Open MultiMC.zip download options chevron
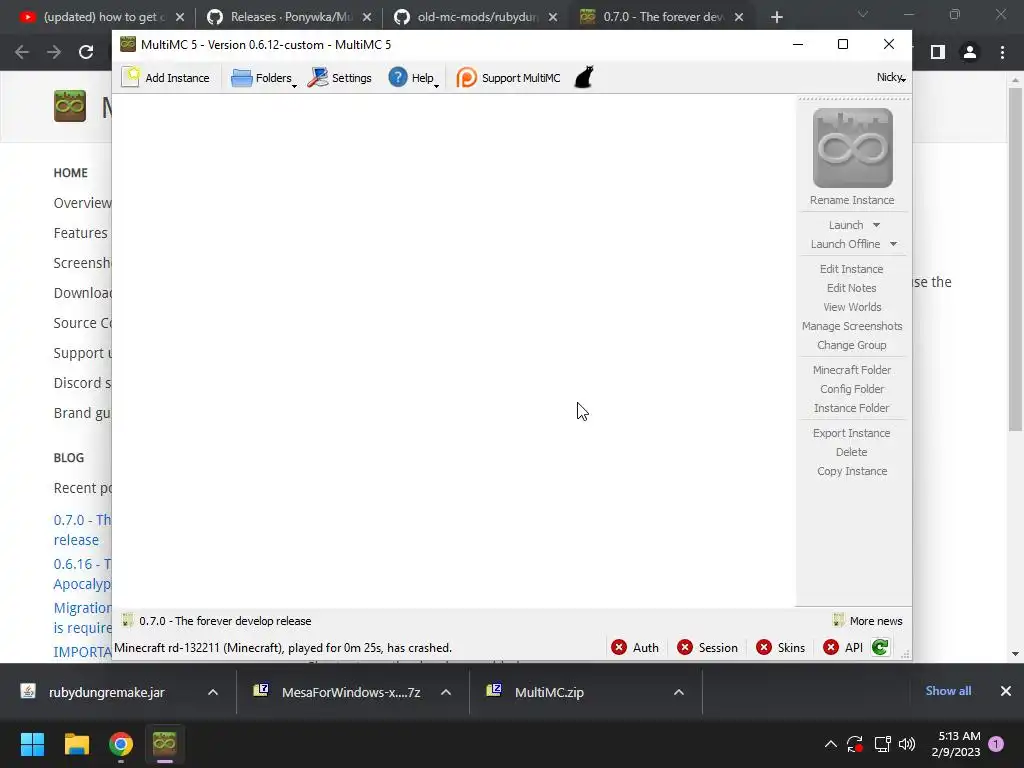This screenshot has width=1024, height=768. [679, 692]
